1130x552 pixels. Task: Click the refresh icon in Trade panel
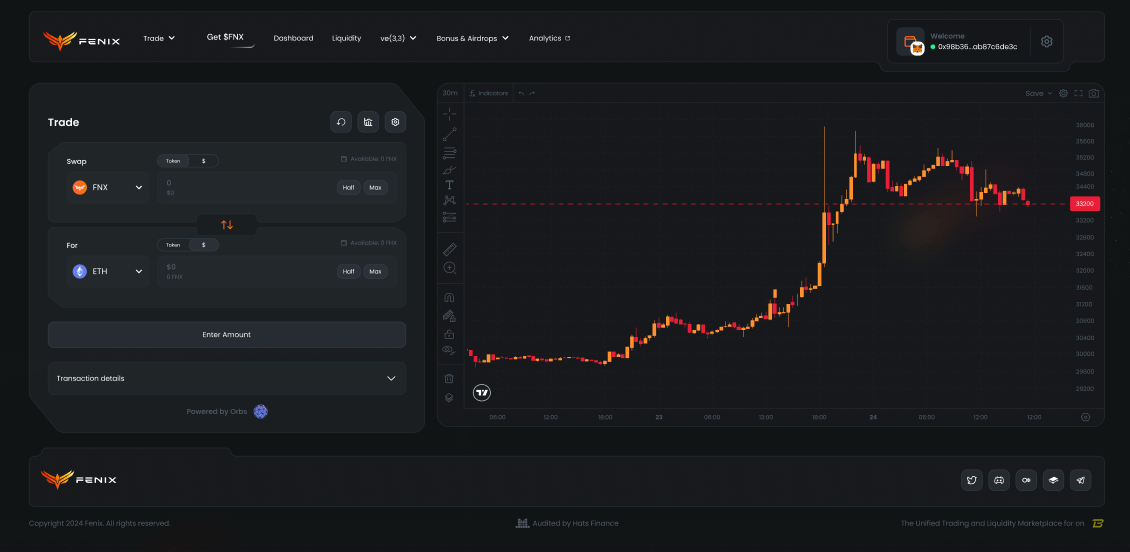click(x=341, y=122)
